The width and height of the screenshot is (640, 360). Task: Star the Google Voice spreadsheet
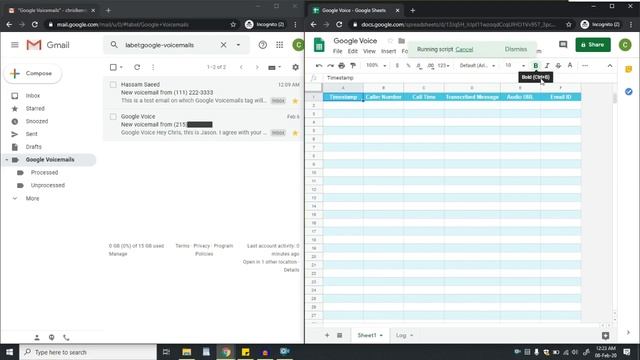390,41
